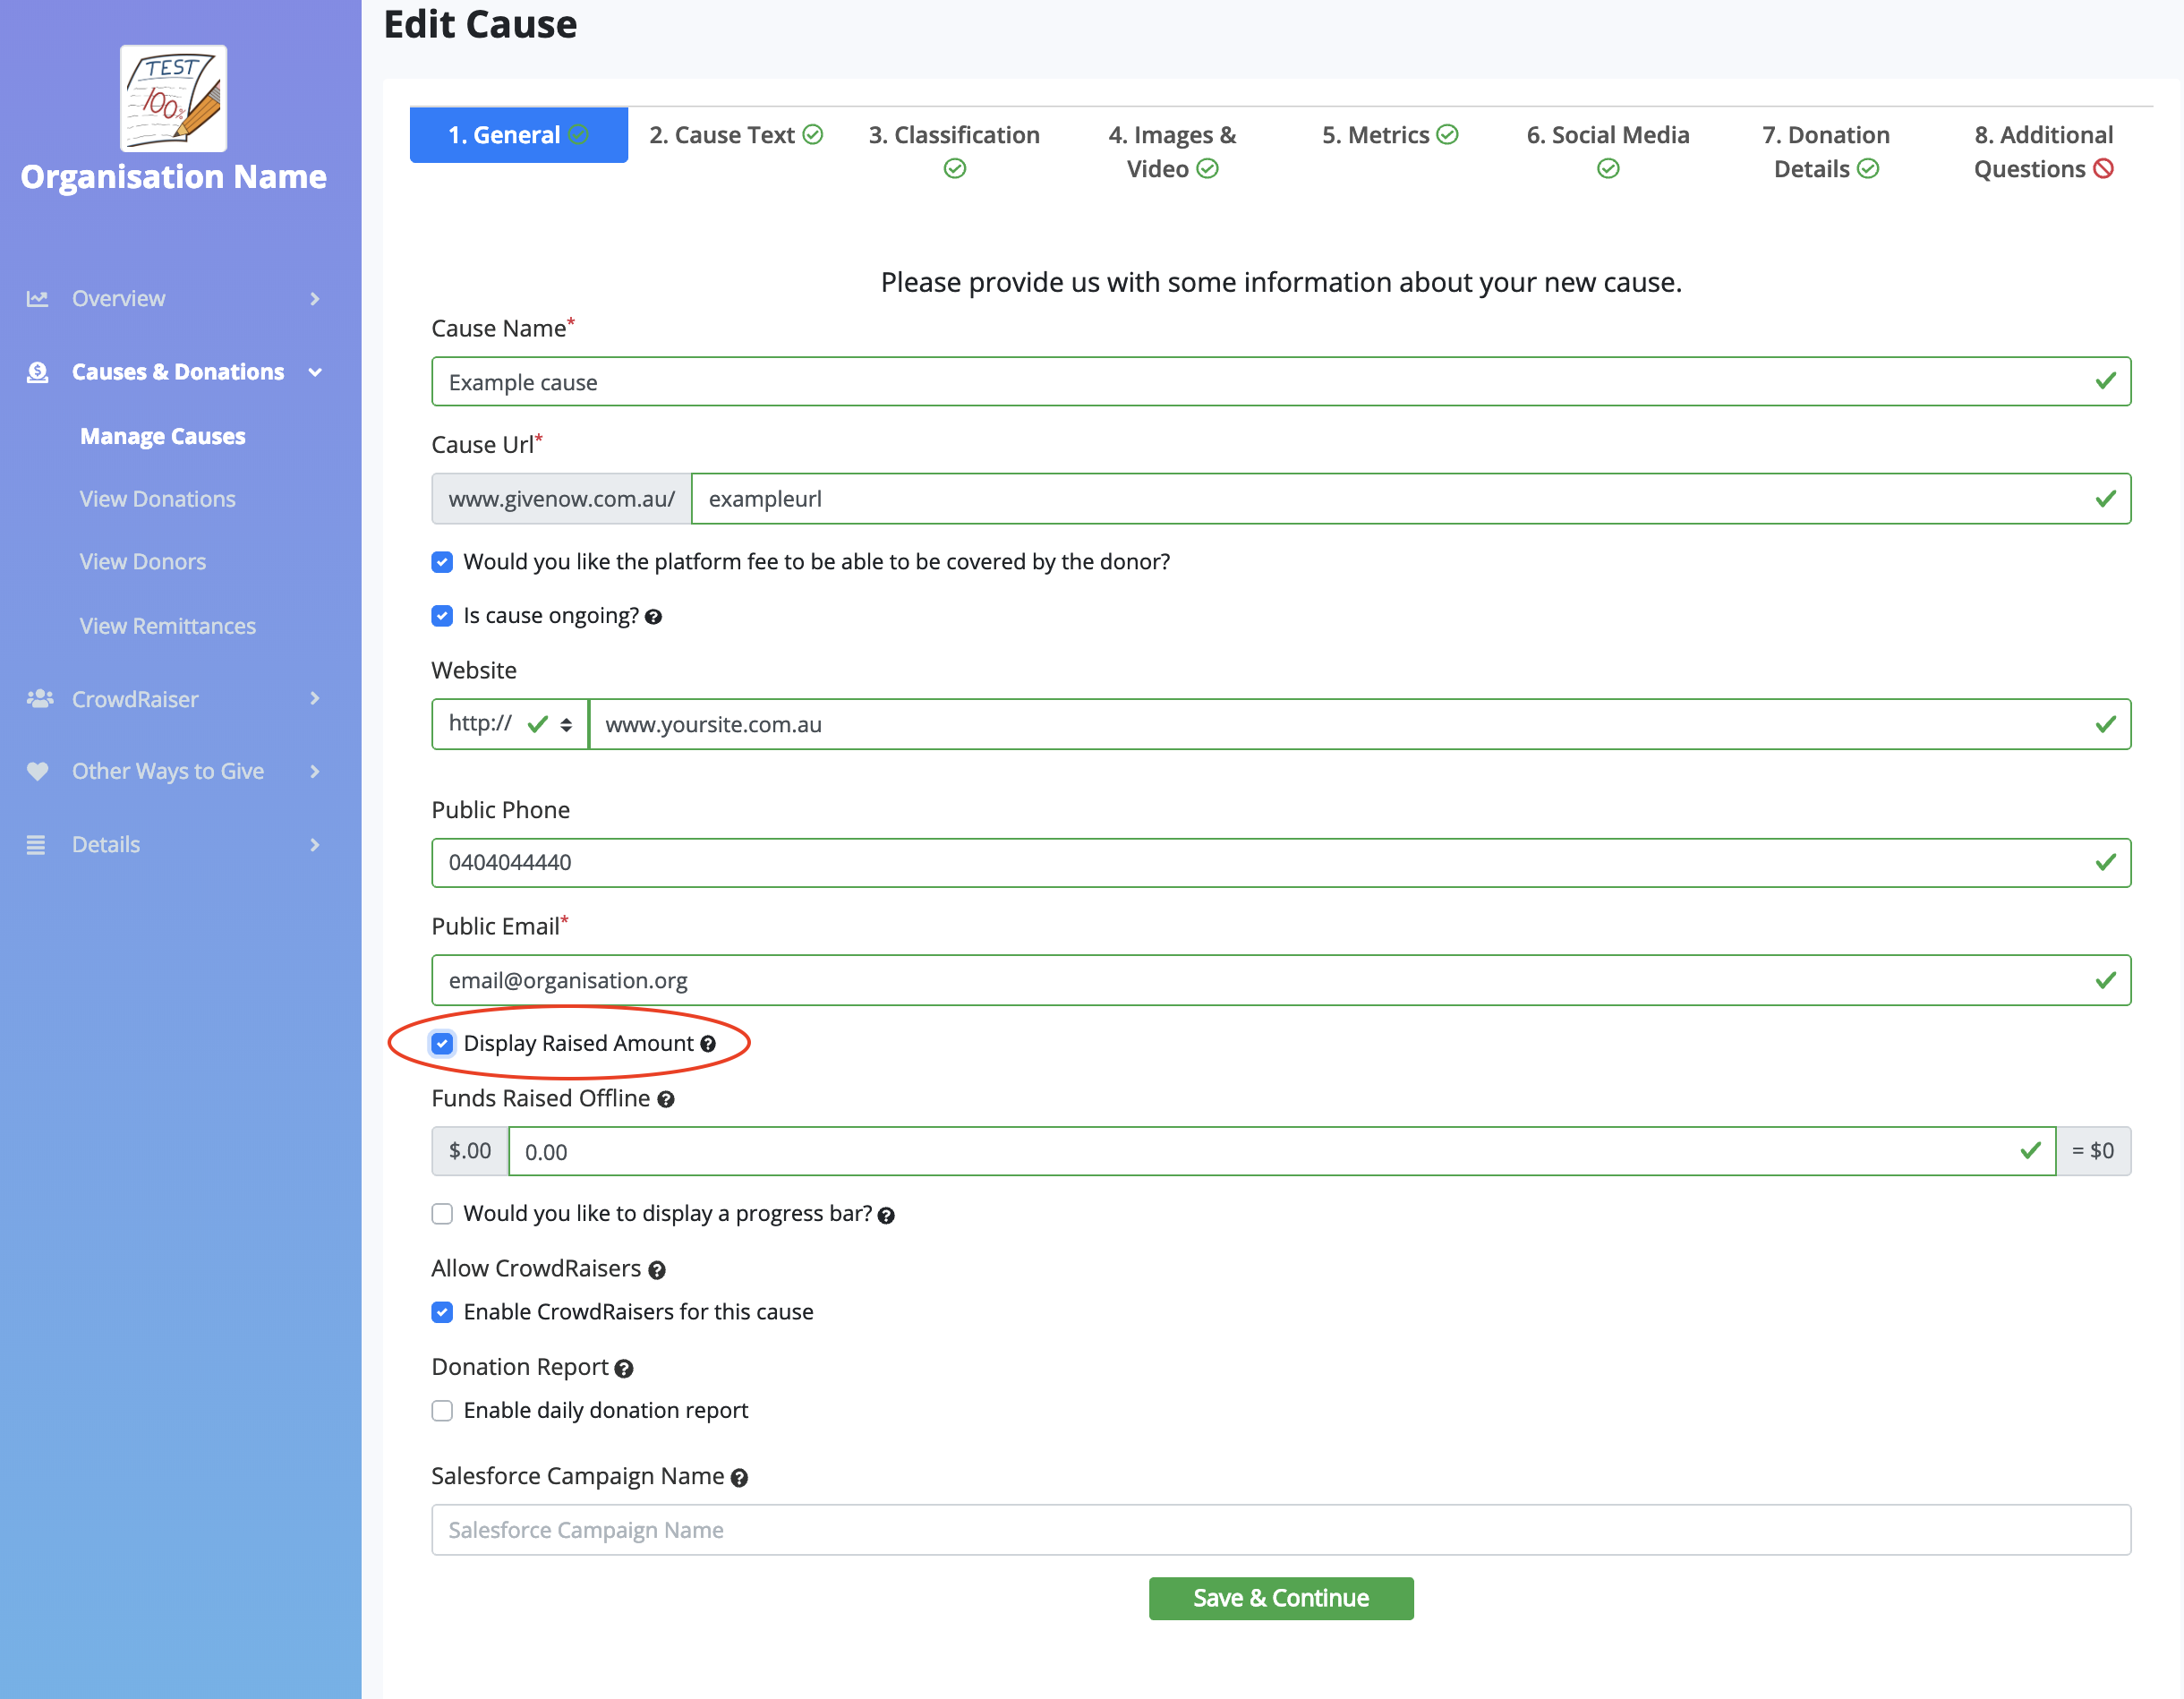Open the 4. Images & Video tab
The width and height of the screenshot is (2184, 1699).
point(1172,151)
